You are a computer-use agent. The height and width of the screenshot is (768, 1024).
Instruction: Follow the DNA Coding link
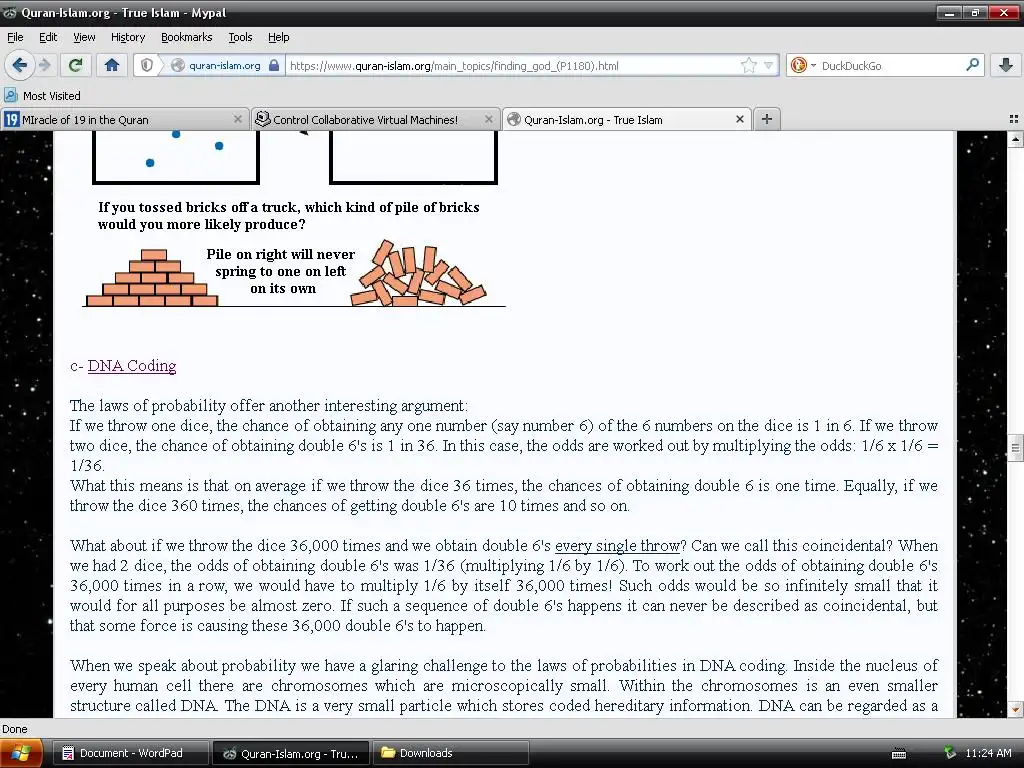click(132, 366)
